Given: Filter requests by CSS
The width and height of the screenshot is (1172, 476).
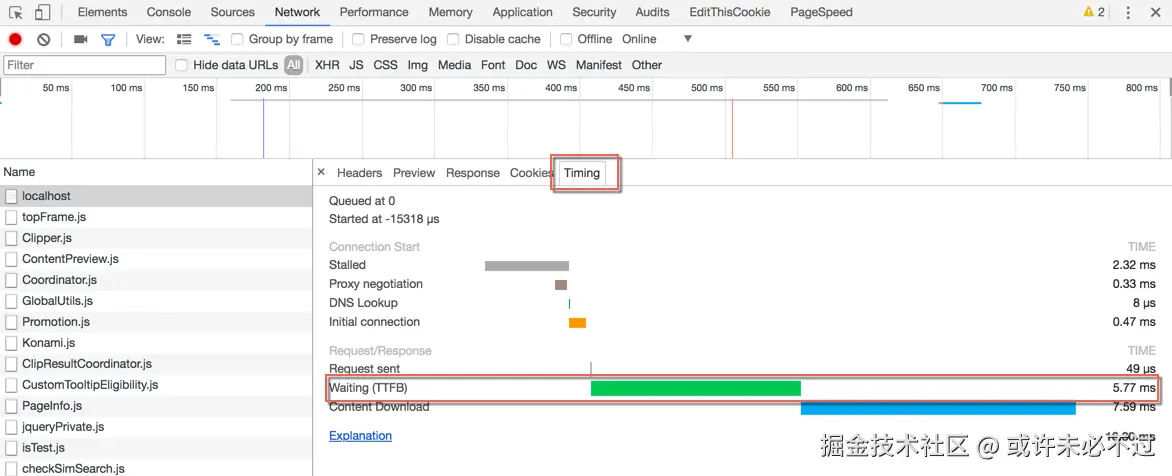Looking at the screenshot, I should click(x=386, y=65).
